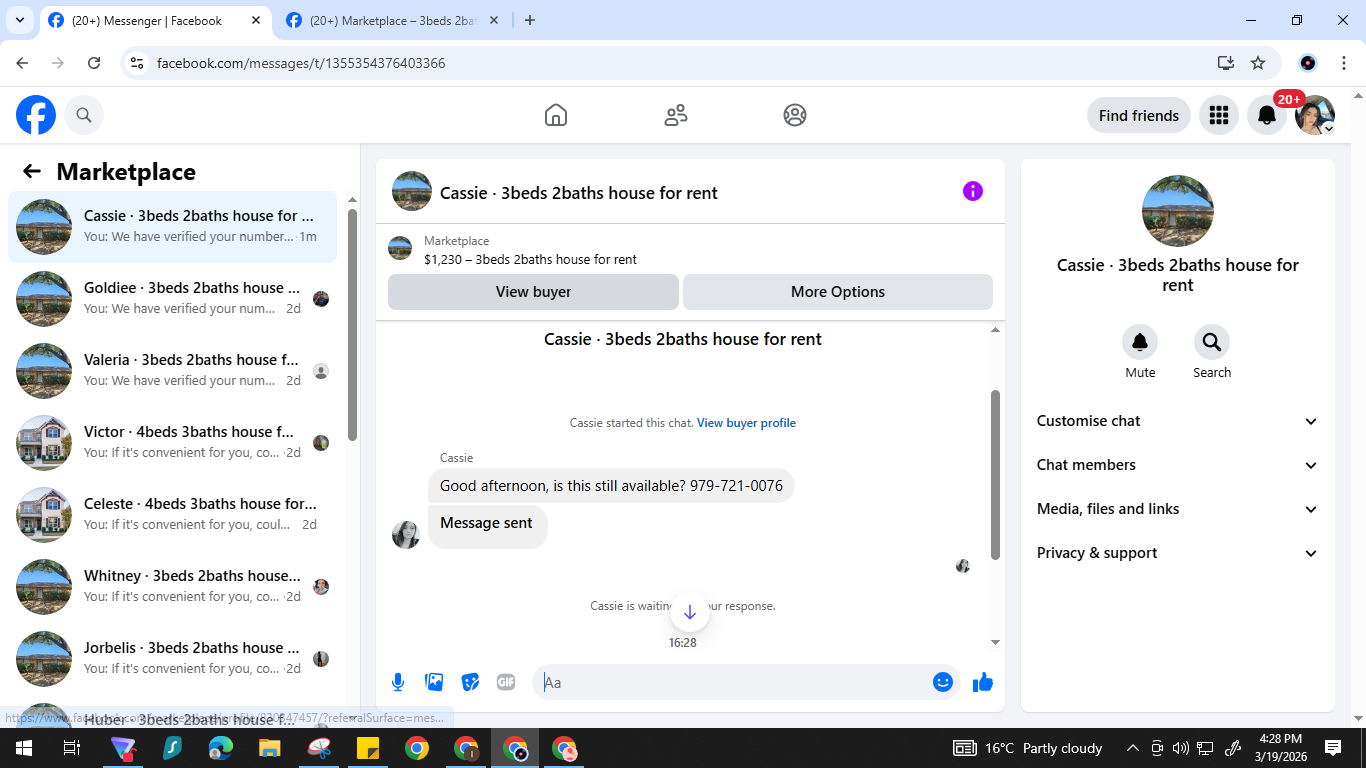1366x768 pixels.
Task: Open the Groups icon in top navigation
Action: click(795, 115)
